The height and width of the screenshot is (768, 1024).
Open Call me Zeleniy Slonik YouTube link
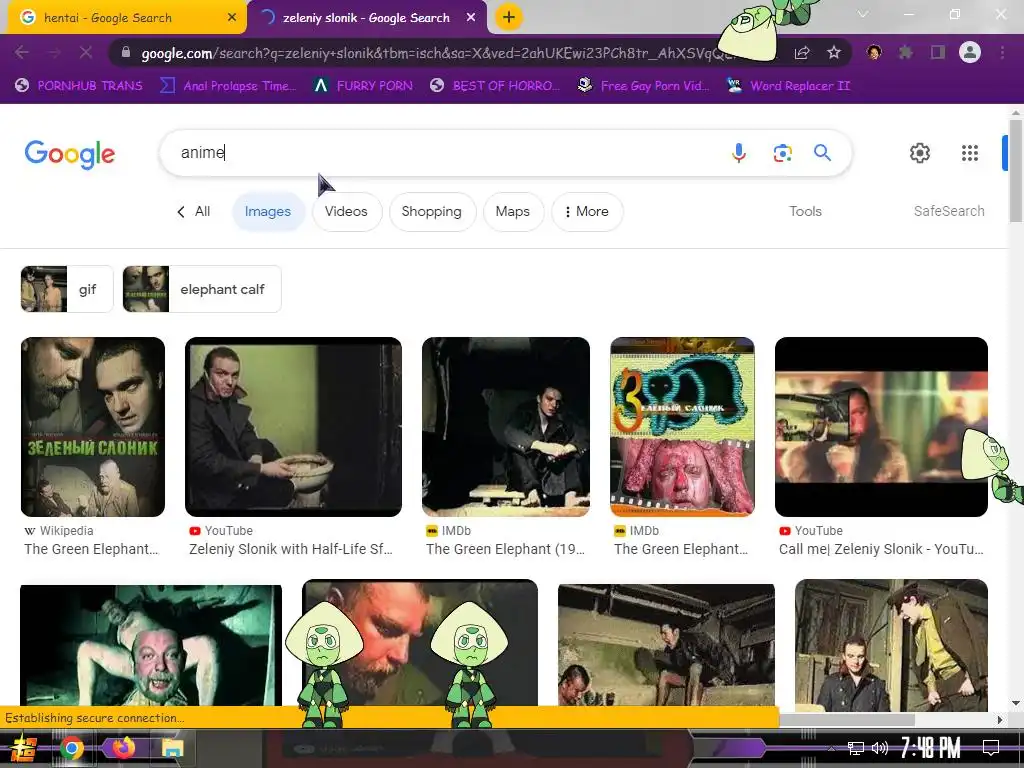pos(882,549)
